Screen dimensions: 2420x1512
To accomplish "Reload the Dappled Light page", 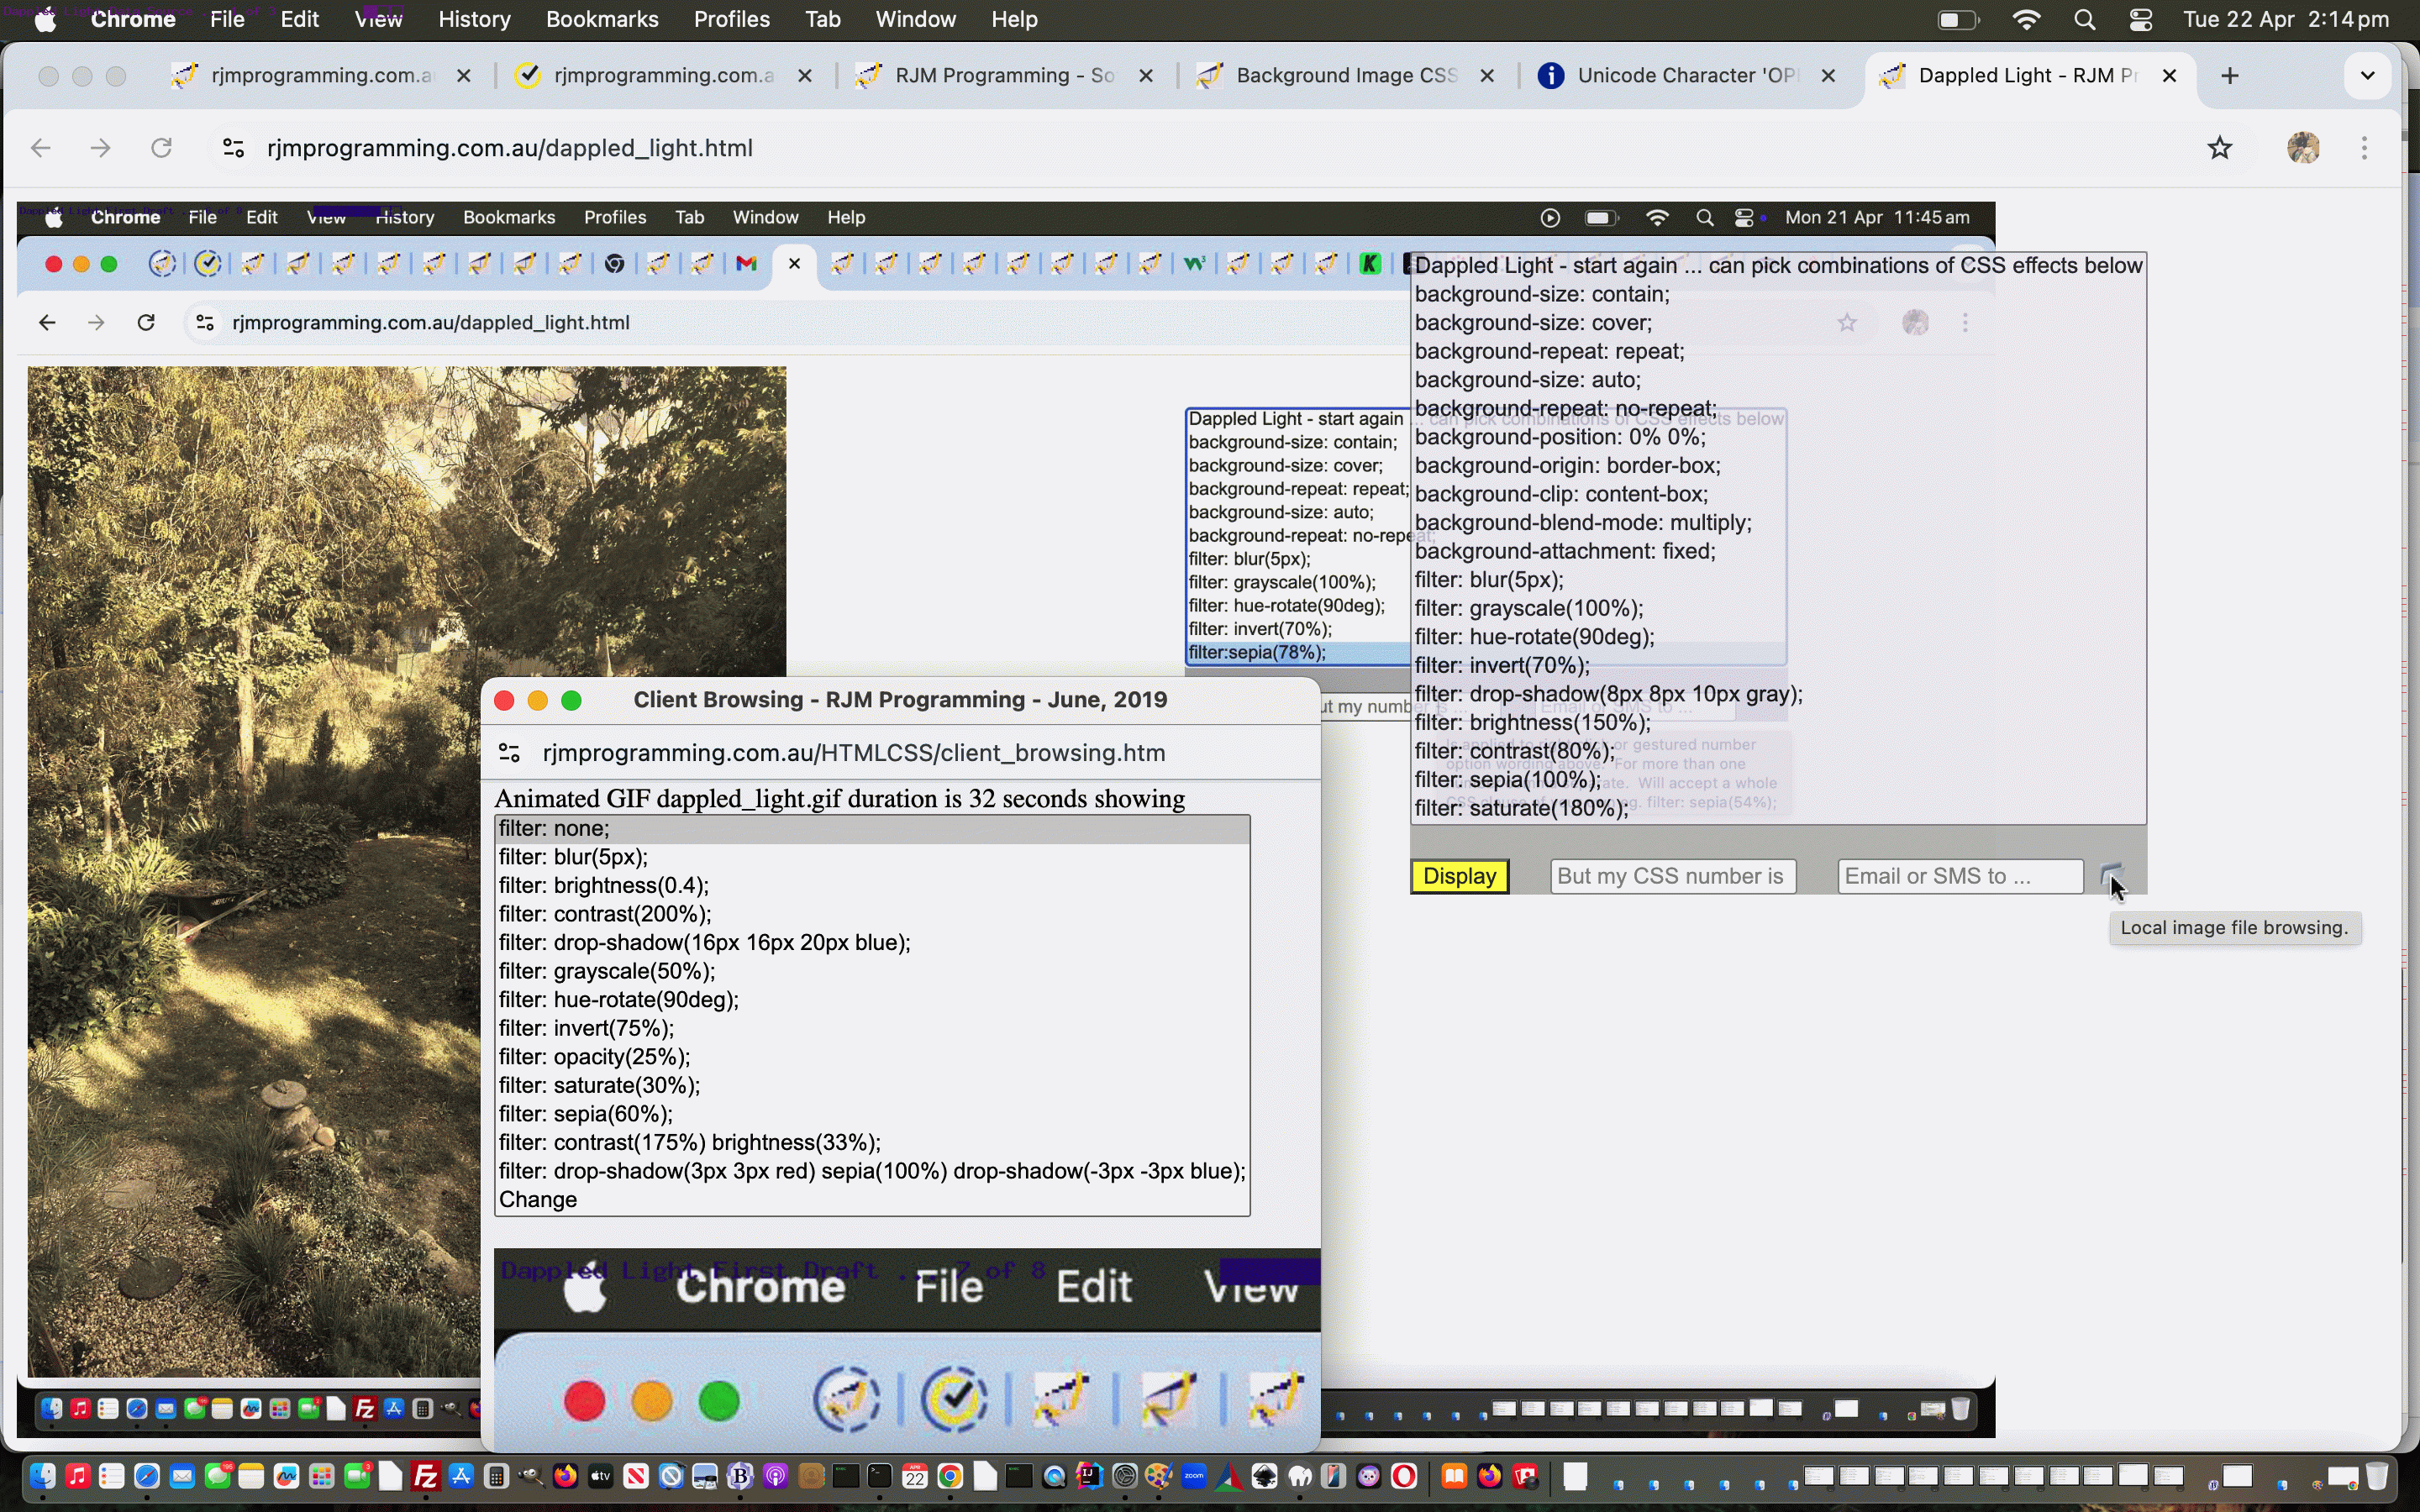I will (161, 148).
